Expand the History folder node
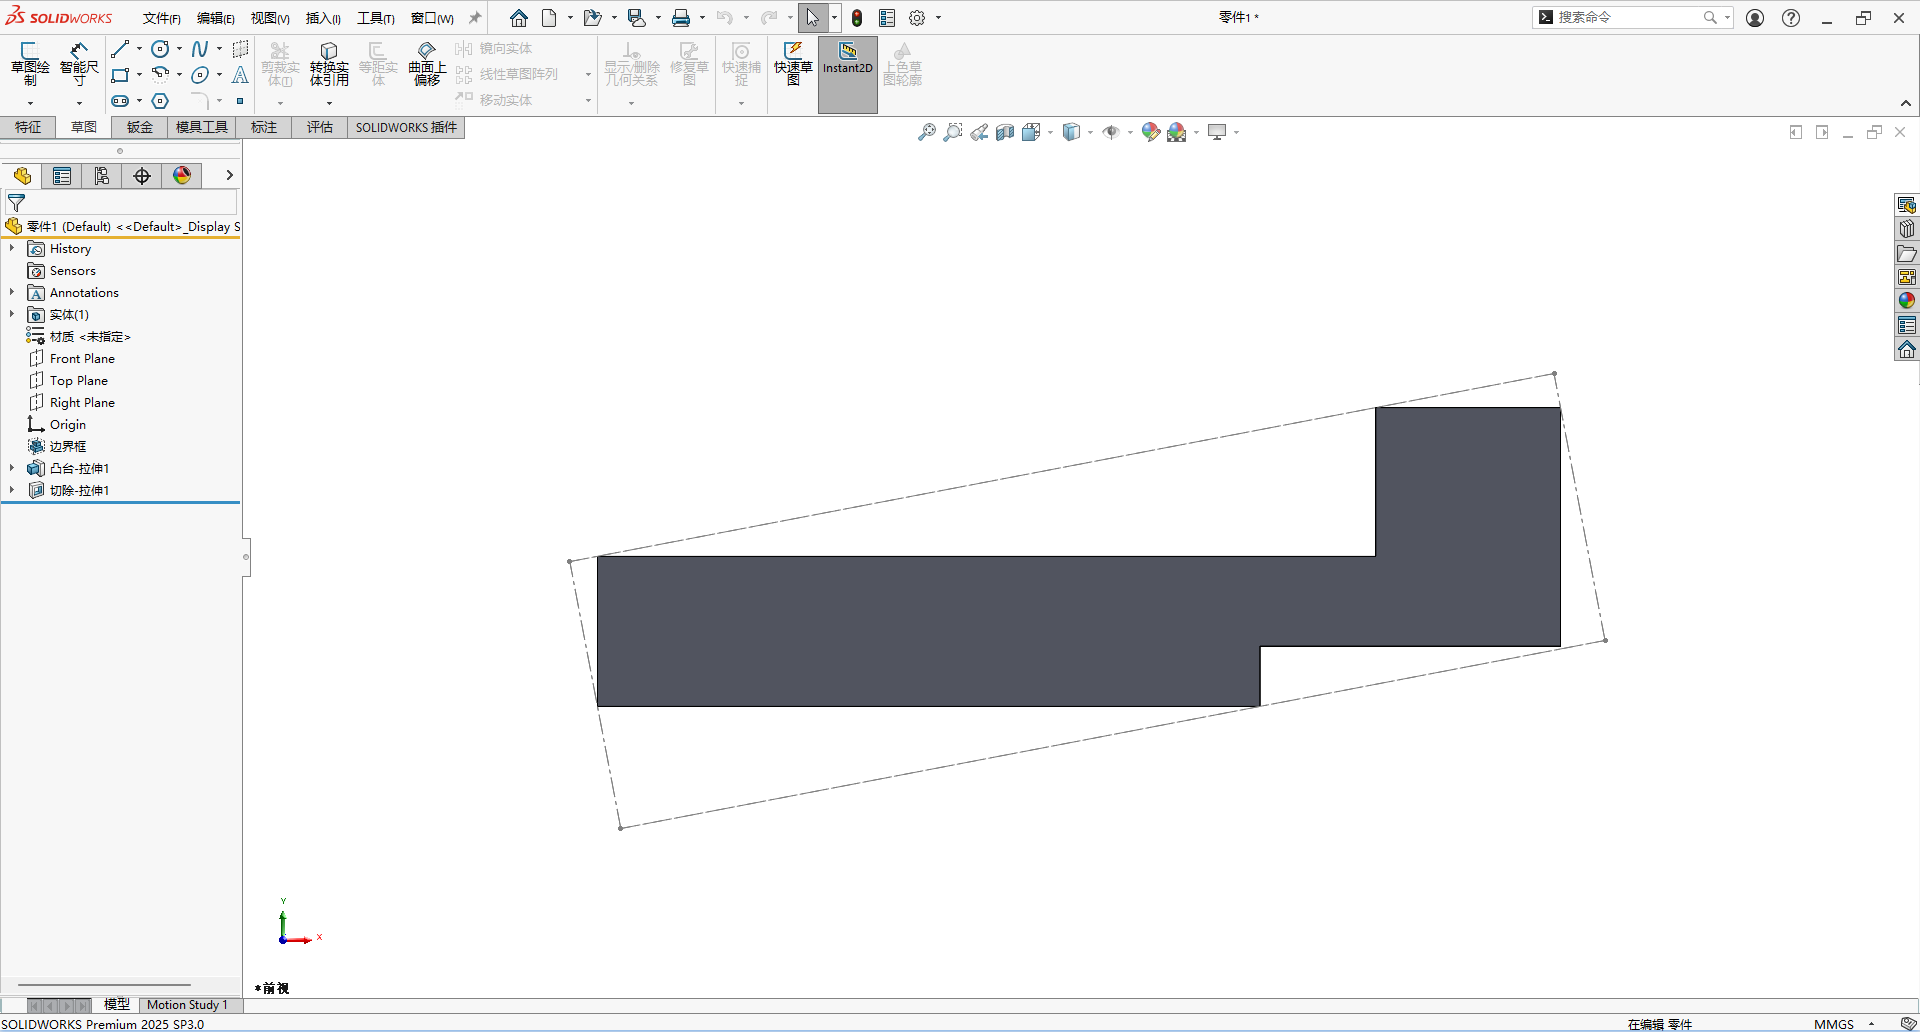 coord(12,248)
